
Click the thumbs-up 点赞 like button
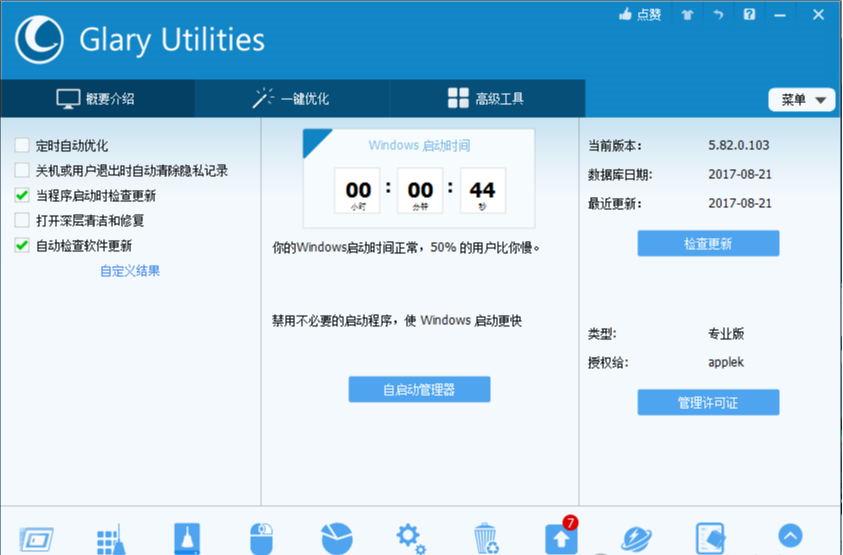point(640,15)
